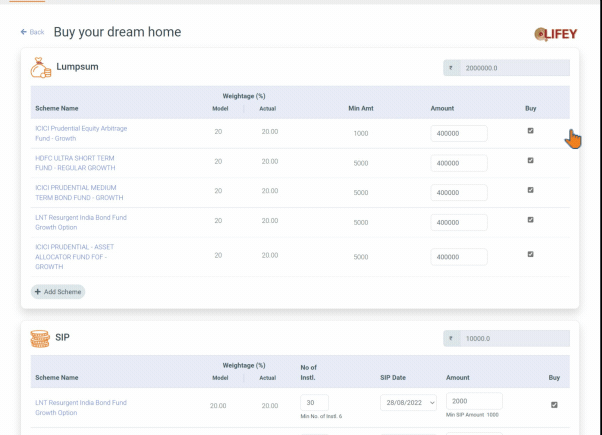Open the SIP Date dropdown
The image size is (602, 435).
pyautogui.click(x=408, y=402)
